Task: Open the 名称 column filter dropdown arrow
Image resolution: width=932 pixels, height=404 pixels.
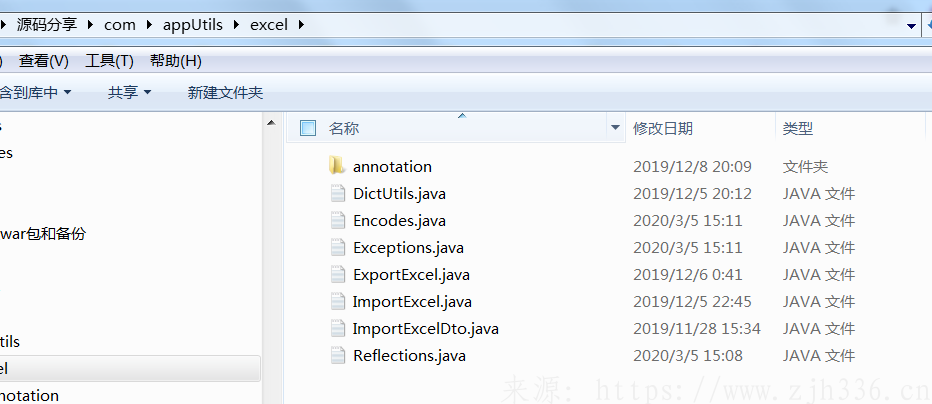Action: [x=615, y=128]
